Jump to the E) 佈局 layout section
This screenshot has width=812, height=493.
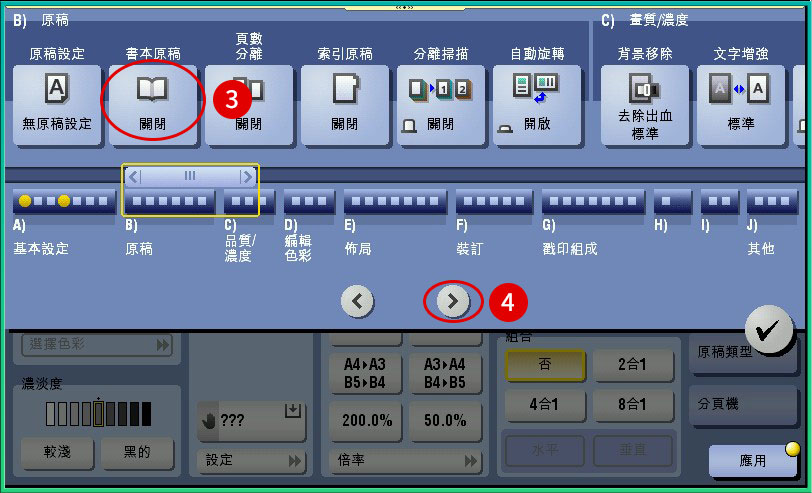[x=394, y=202]
